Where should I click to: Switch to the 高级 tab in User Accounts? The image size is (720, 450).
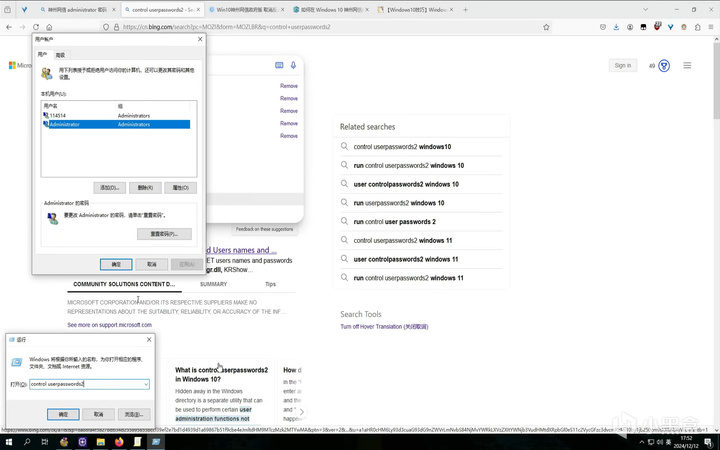tap(60, 55)
